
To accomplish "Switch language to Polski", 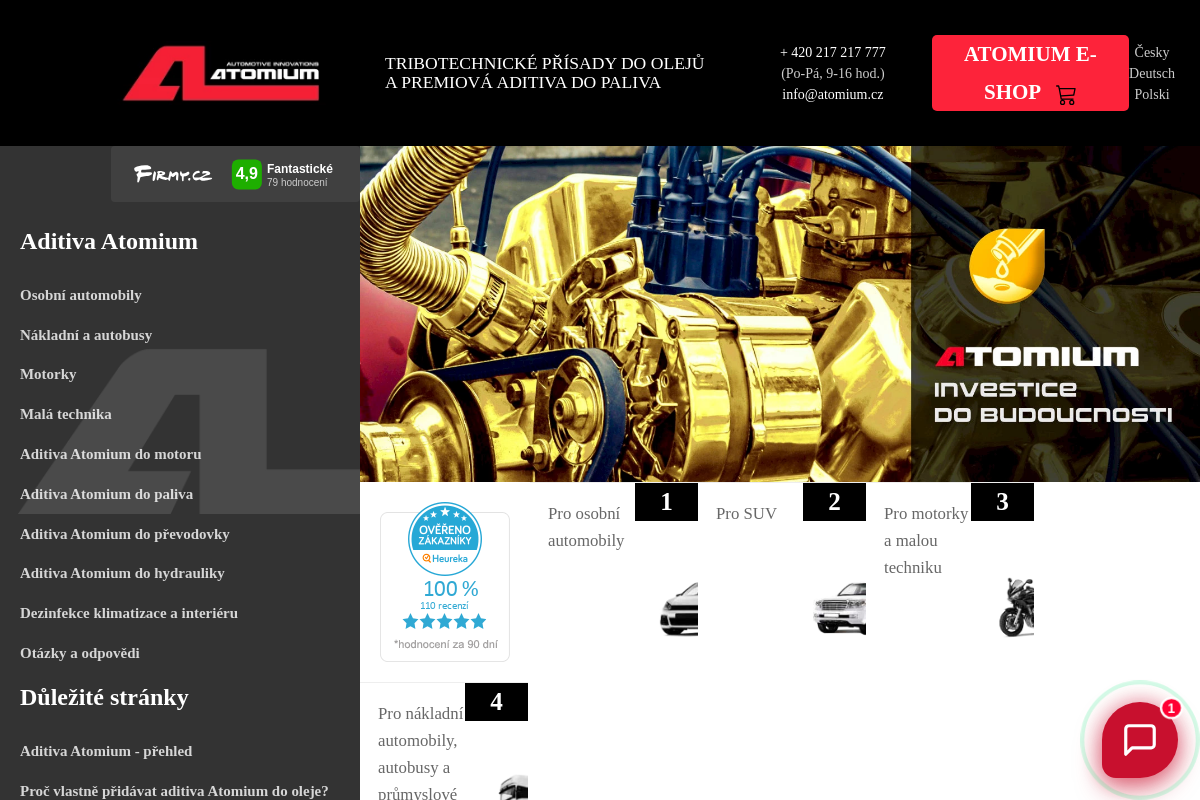I will point(1152,95).
